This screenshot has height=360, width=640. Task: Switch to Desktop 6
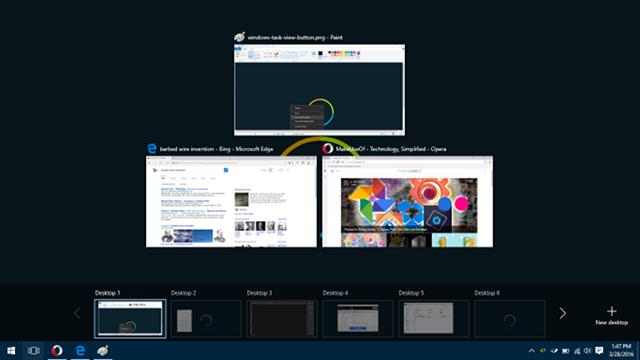click(x=510, y=319)
